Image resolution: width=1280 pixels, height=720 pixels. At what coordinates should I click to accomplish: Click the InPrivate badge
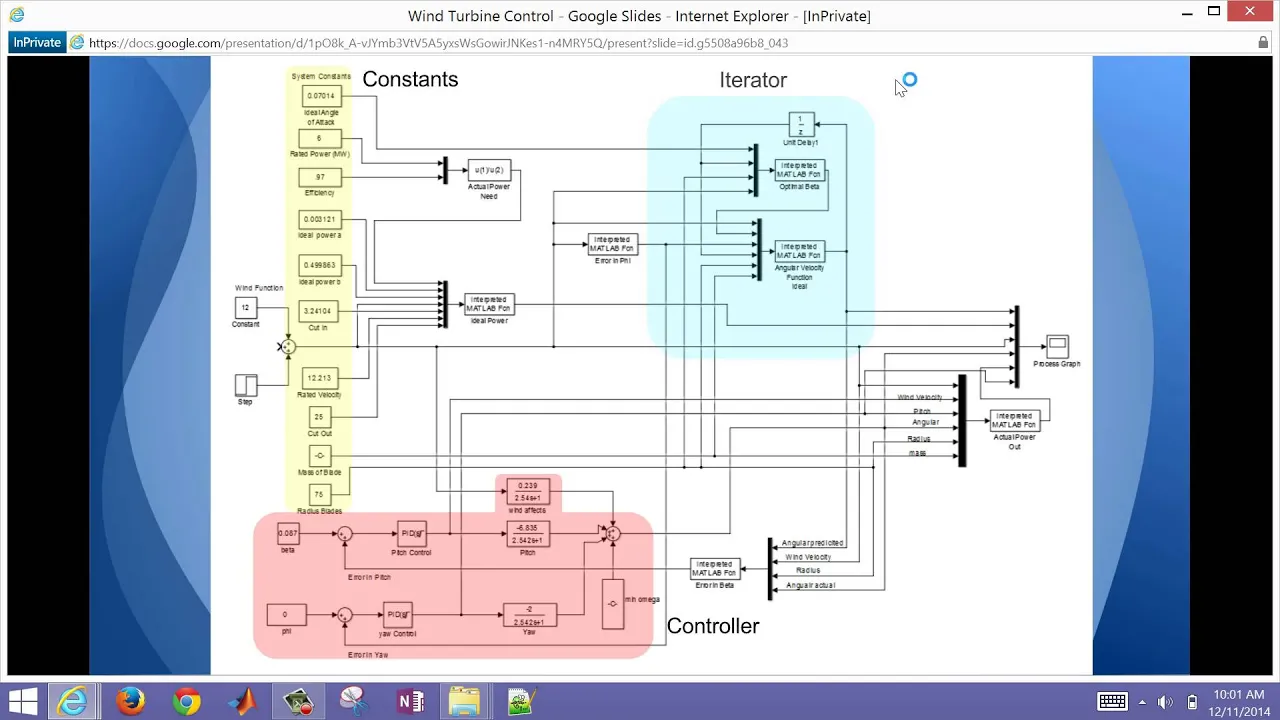37,43
